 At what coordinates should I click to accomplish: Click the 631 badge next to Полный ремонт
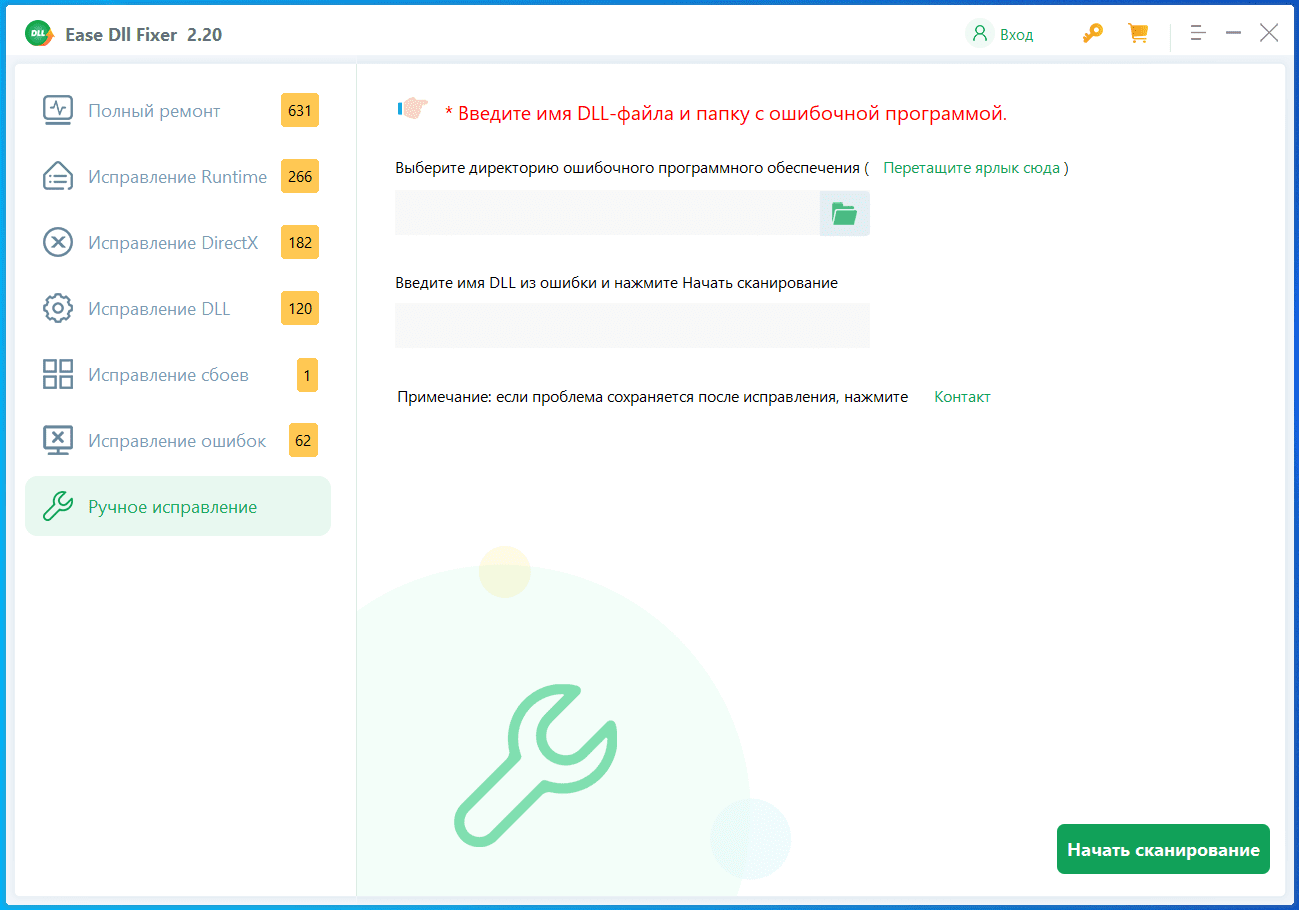tap(300, 110)
